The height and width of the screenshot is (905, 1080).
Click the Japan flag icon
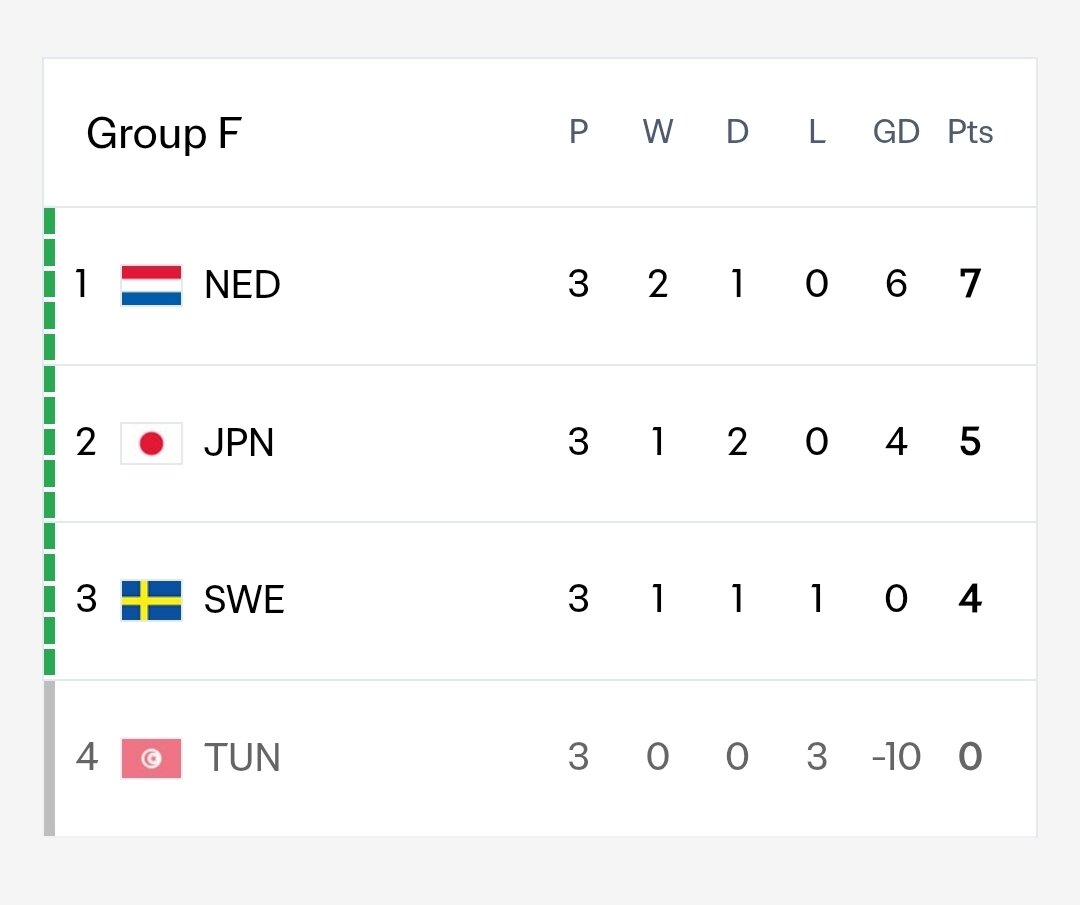[152, 444]
